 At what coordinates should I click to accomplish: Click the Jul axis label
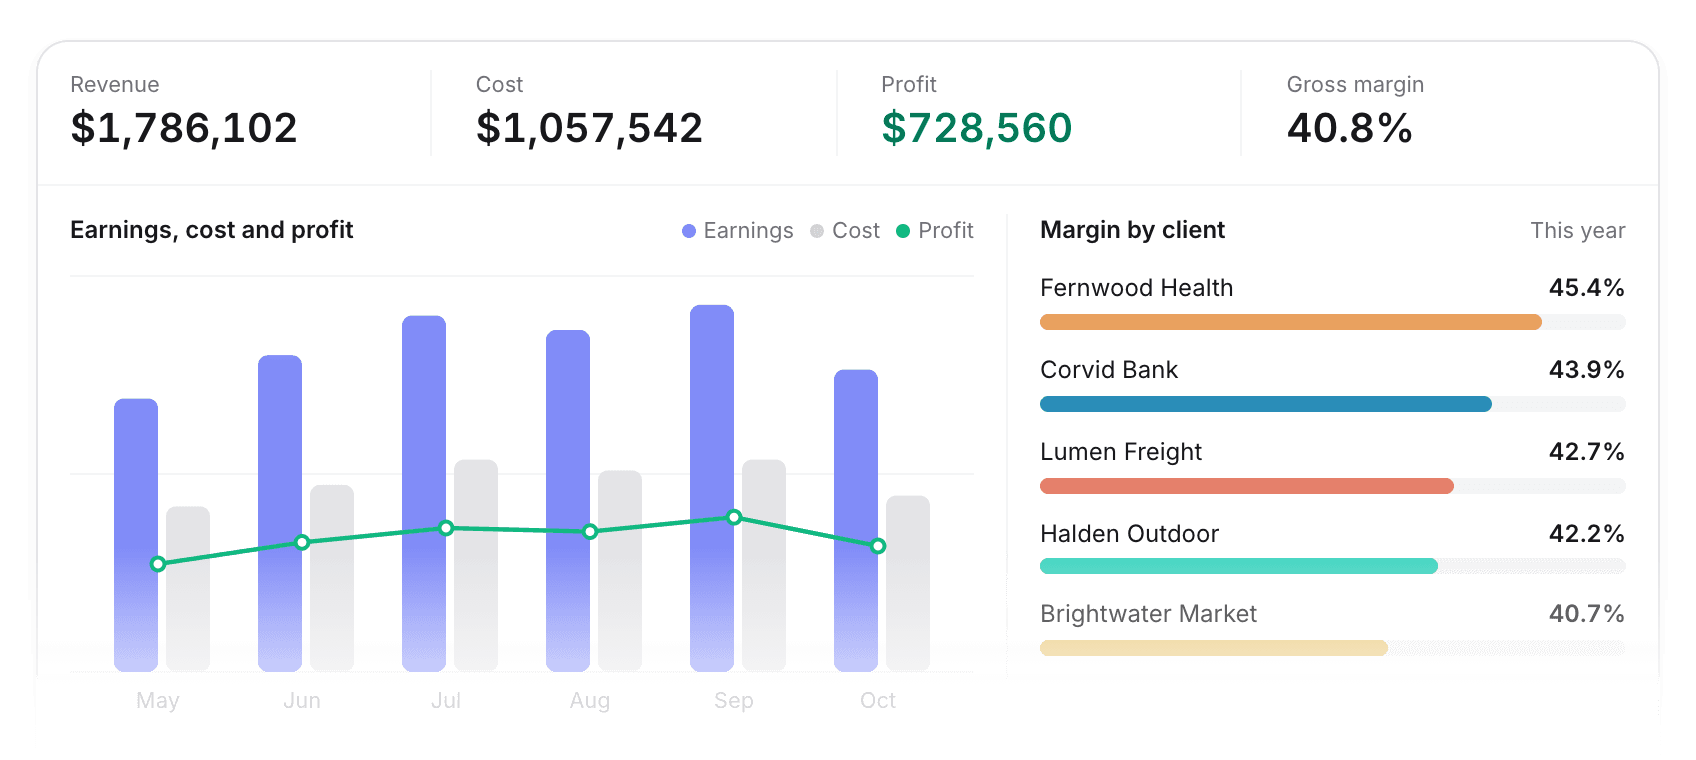coord(446,701)
